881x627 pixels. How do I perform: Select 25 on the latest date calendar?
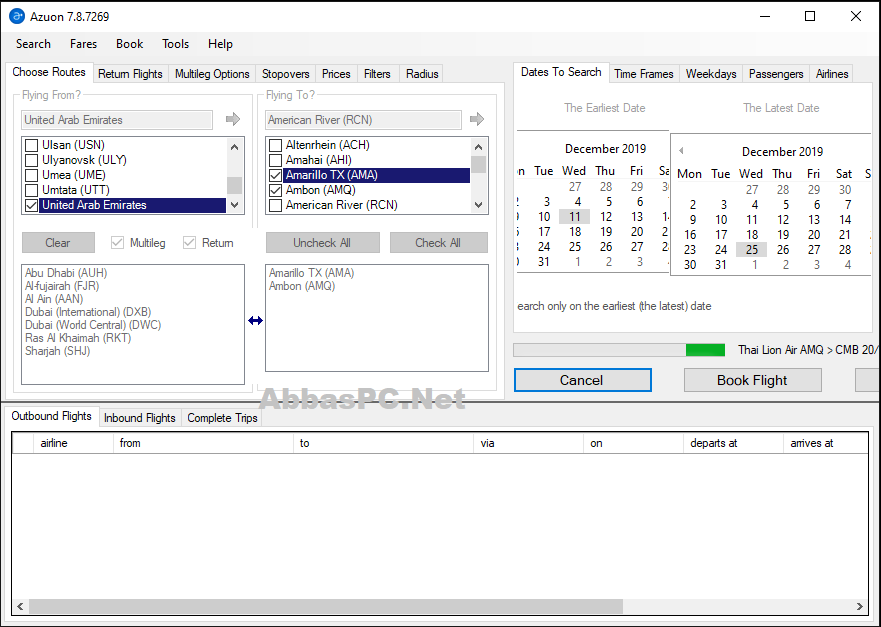752,249
